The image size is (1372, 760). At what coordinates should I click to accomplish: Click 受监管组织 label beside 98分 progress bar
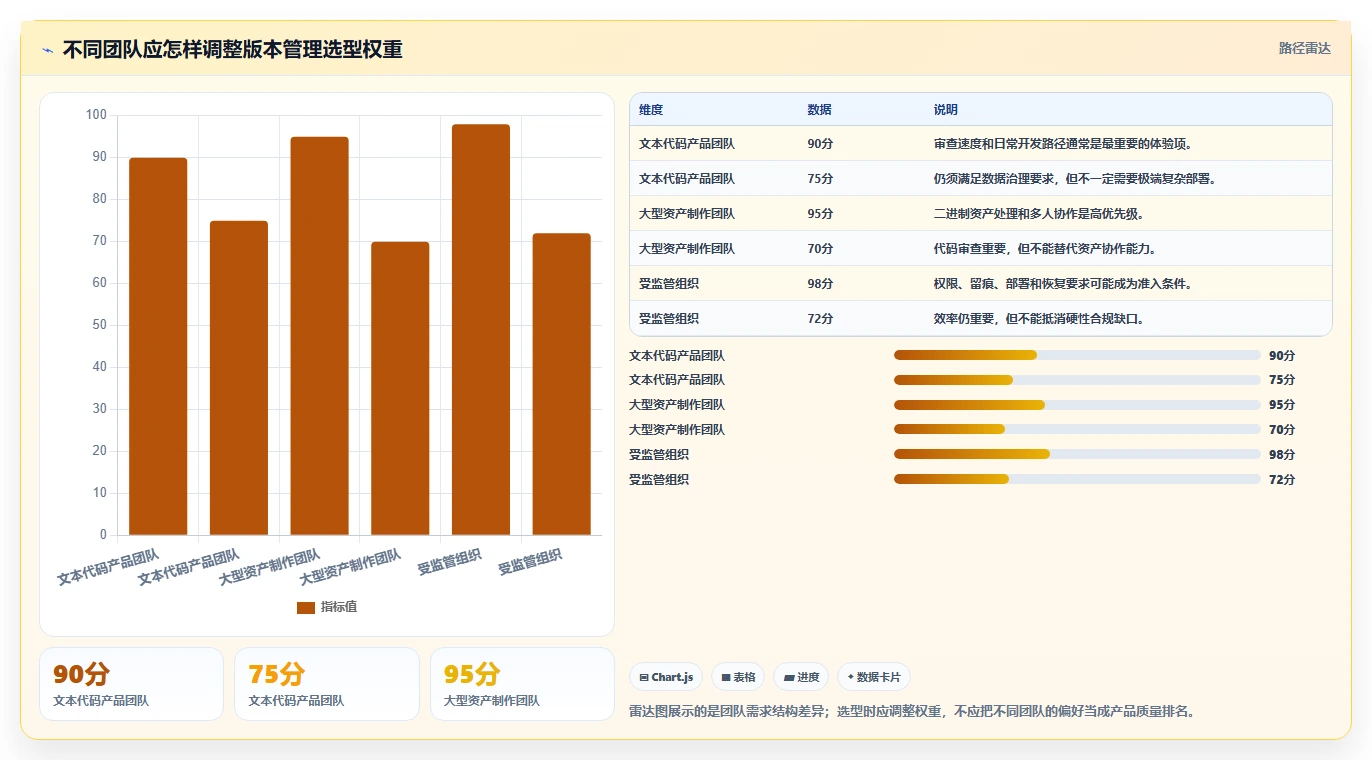pyautogui.click(x=659, y=455)
